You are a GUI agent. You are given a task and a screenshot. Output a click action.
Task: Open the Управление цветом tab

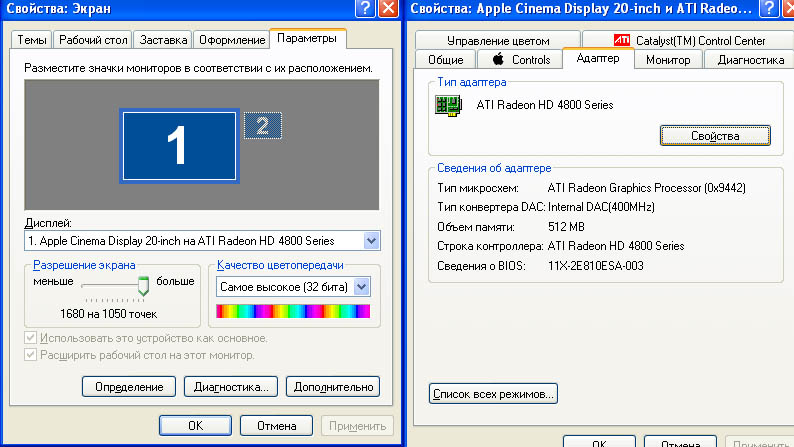pos(498,40)
